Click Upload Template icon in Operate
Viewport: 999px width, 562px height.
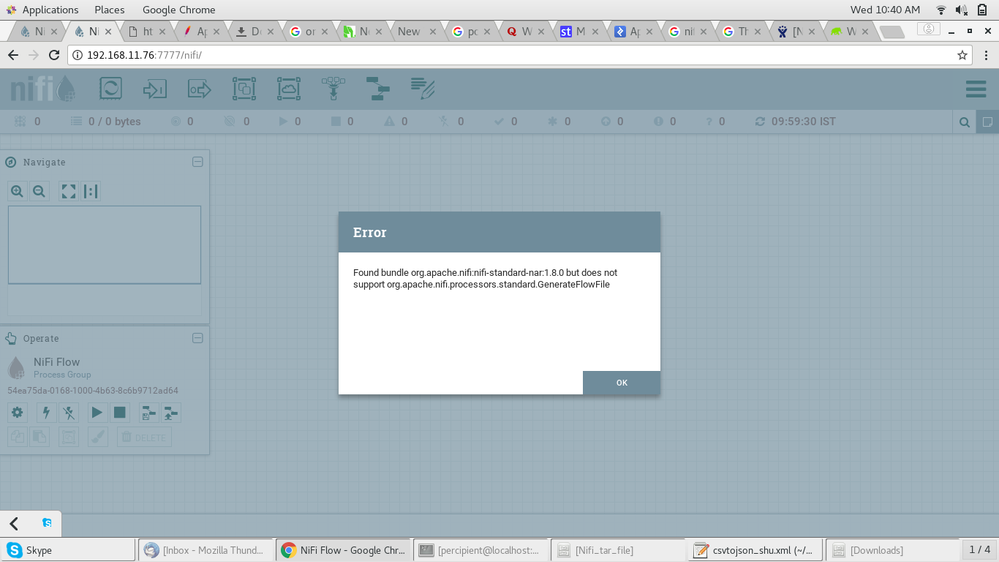(x=171, y=413)
